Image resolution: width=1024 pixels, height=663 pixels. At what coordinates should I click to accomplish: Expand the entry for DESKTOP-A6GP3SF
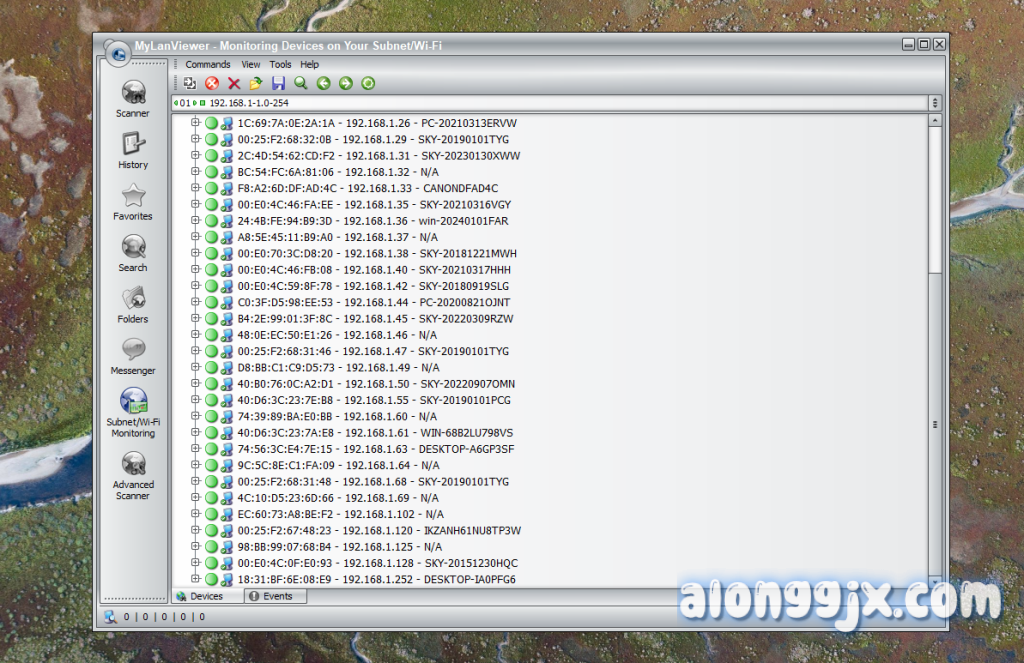pos(194,449)
